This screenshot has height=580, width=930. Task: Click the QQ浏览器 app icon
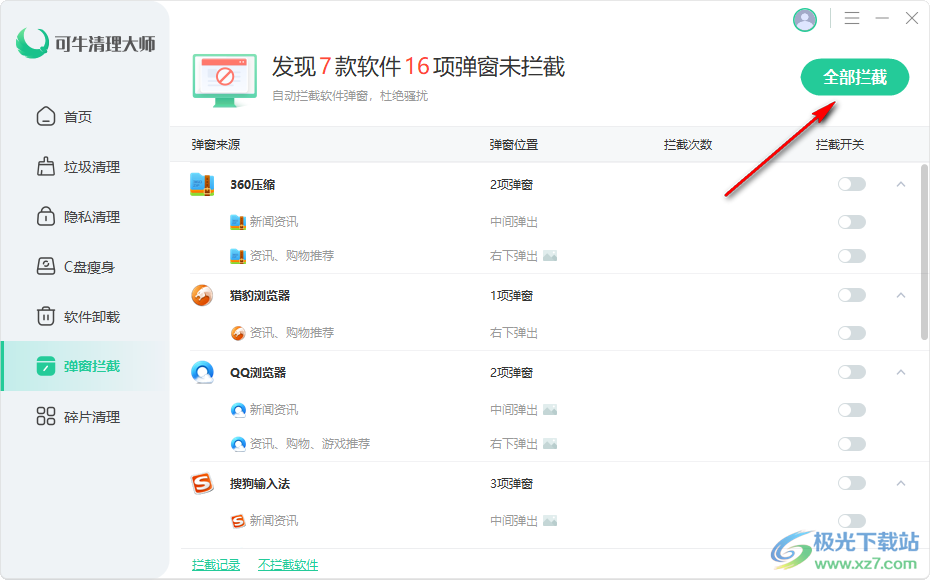point(202,372)
